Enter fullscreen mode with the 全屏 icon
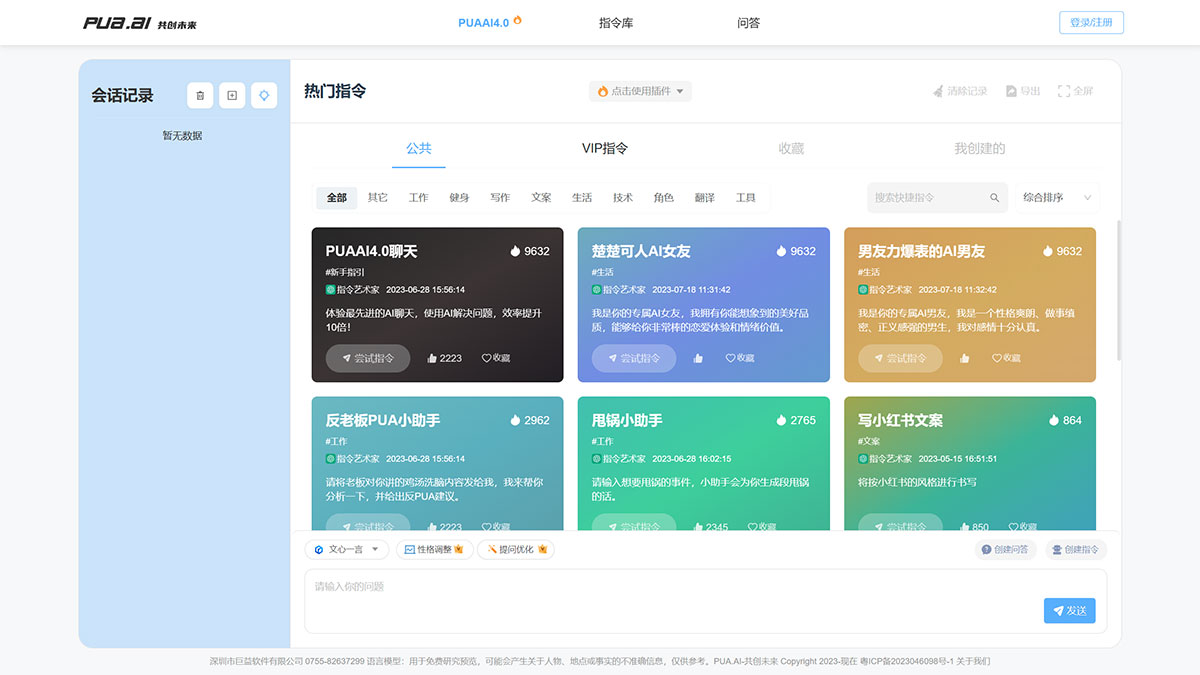Image resolution: width=1200 pixels, height=675 pixels. coord(1076,91)
